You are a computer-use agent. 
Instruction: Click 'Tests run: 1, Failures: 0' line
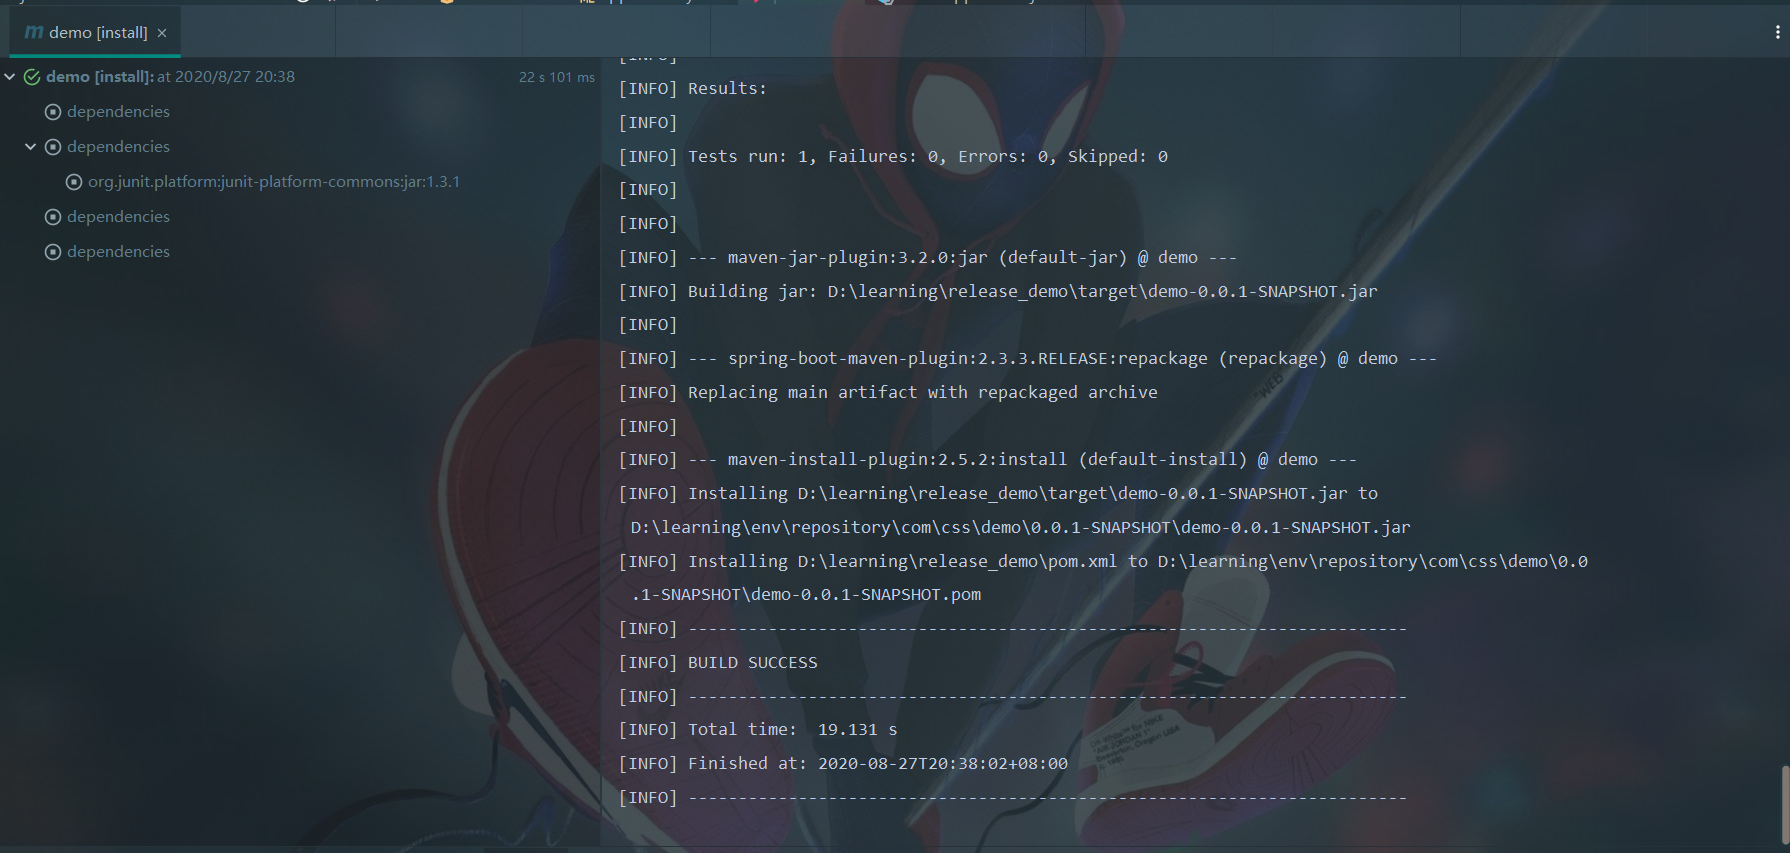pos(893,156)
